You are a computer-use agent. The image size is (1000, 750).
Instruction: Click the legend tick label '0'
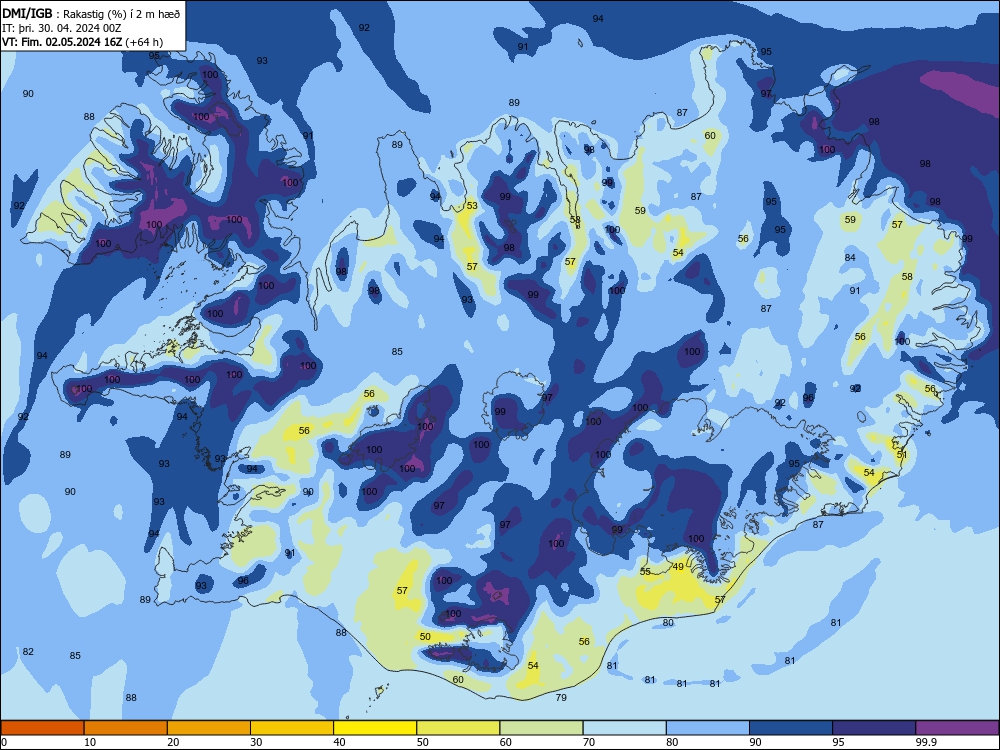[x=4, y=742]
